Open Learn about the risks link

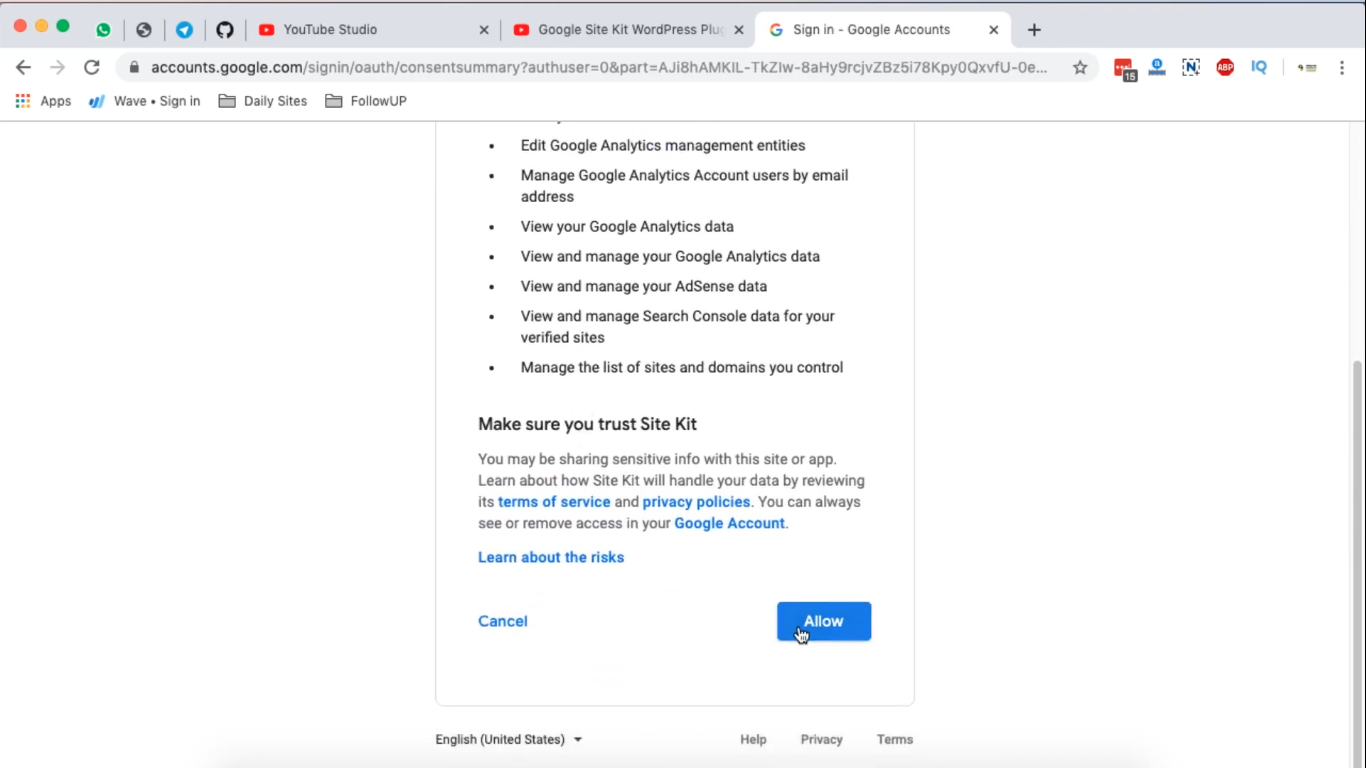tap(551, 557)
